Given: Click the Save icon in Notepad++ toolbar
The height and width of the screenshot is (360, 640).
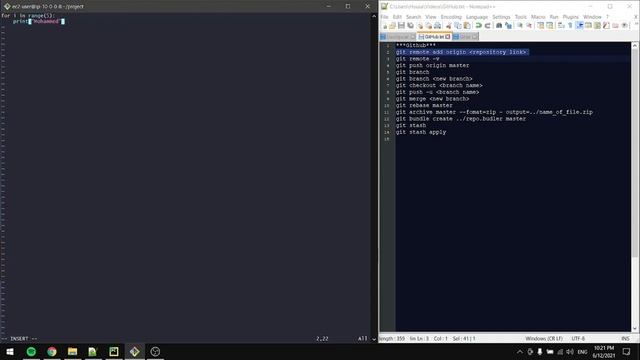Looking at the screenshot, I should (x=401, y=26).
